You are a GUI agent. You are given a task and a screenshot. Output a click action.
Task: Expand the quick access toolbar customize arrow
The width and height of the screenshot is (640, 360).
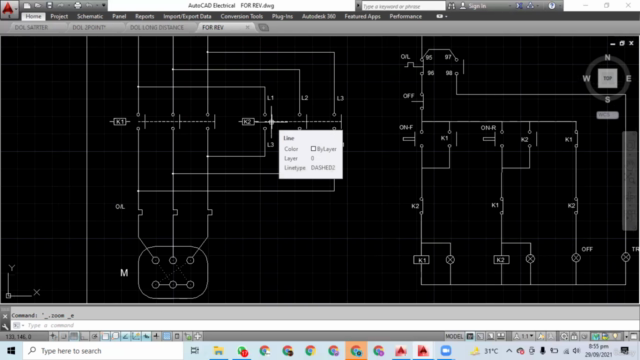pos(104,6)
